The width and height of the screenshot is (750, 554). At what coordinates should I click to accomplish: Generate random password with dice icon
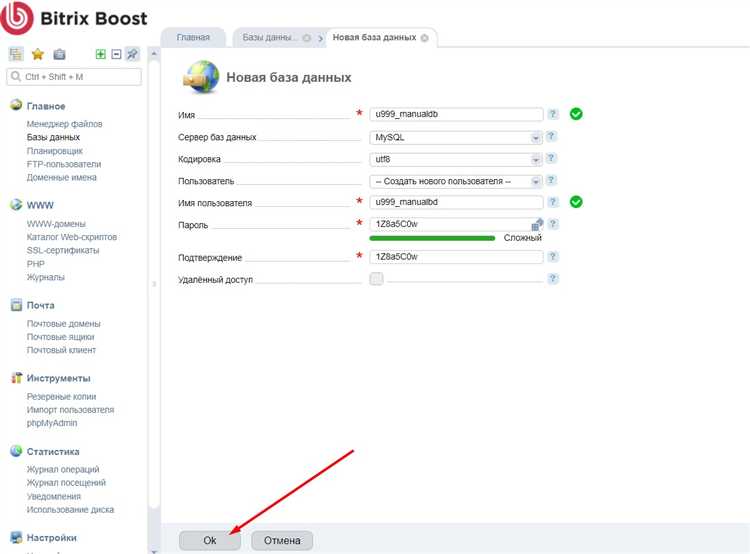click(x=537, y=224)
